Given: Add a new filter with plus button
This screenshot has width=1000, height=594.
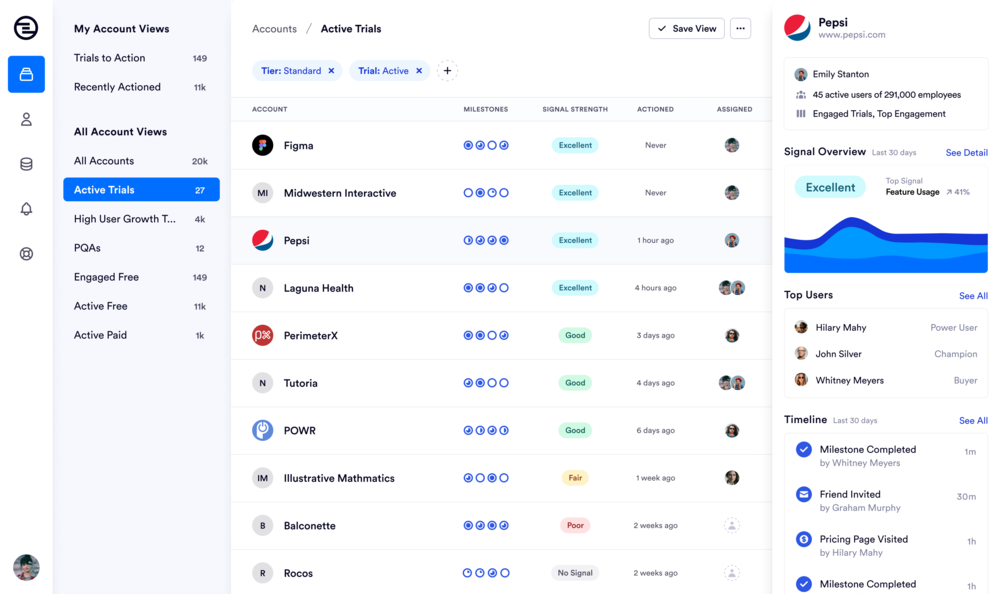Looking at the screenshot, I should pyautogui.click(x=448, y=71).
